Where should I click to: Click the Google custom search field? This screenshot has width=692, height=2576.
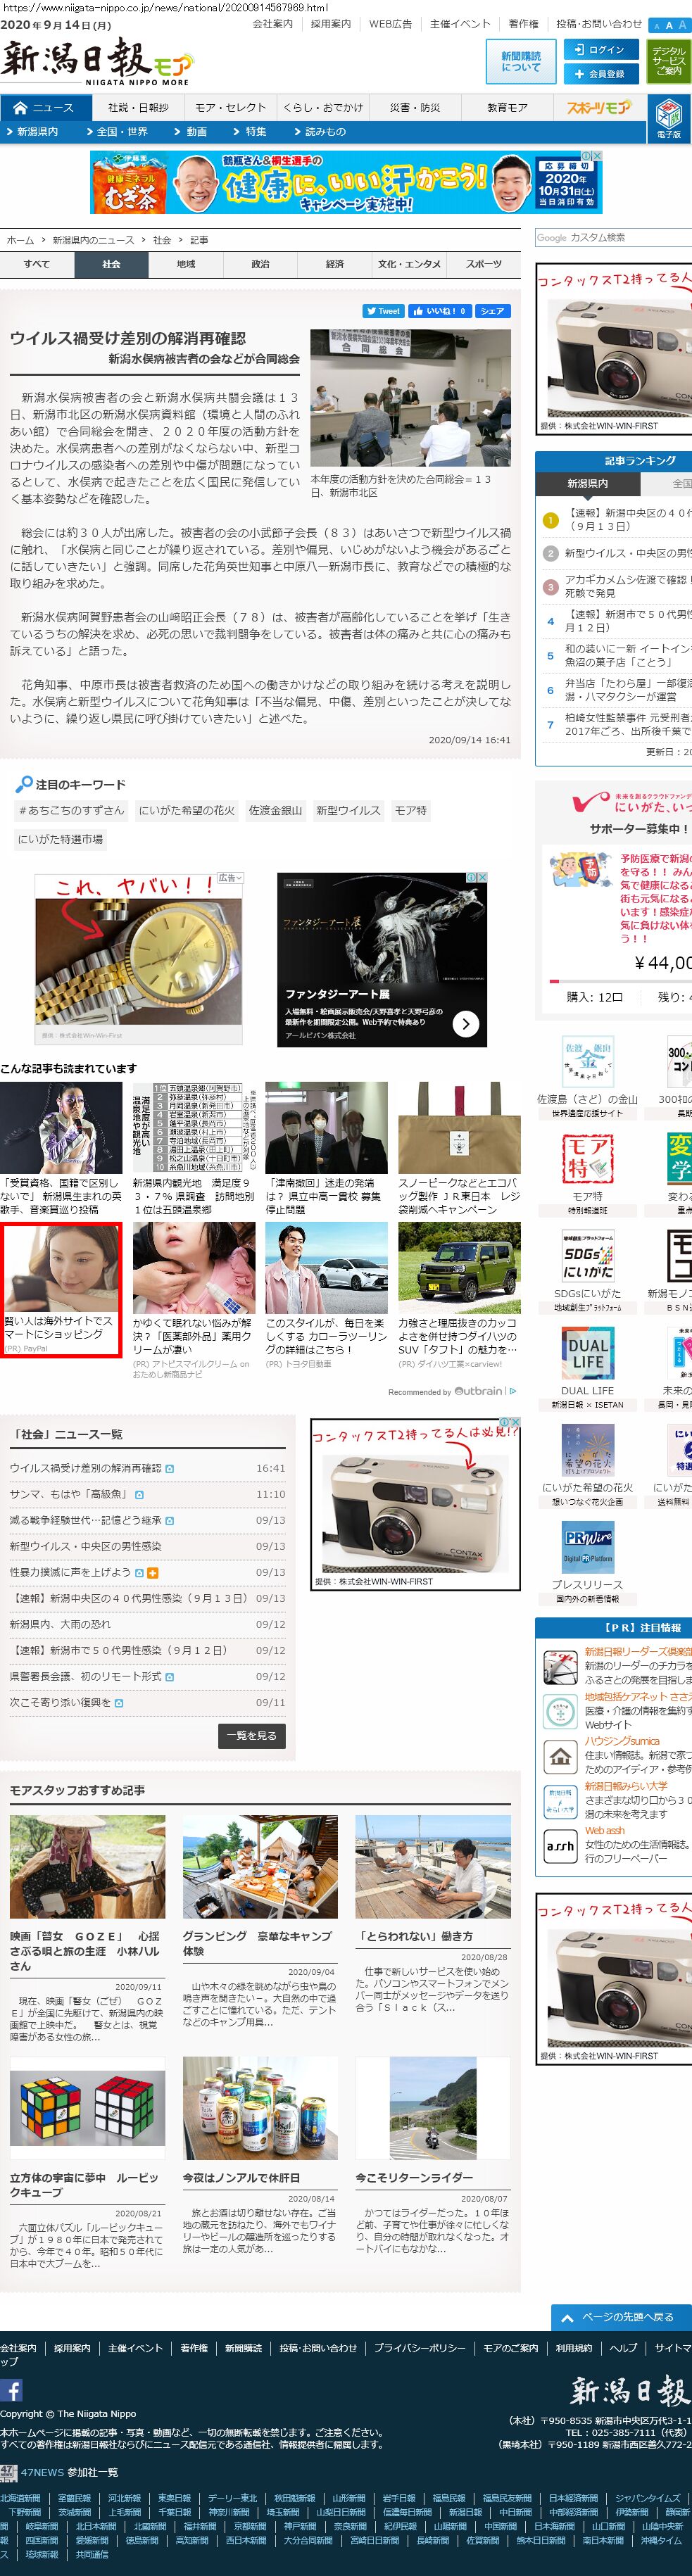612,238
